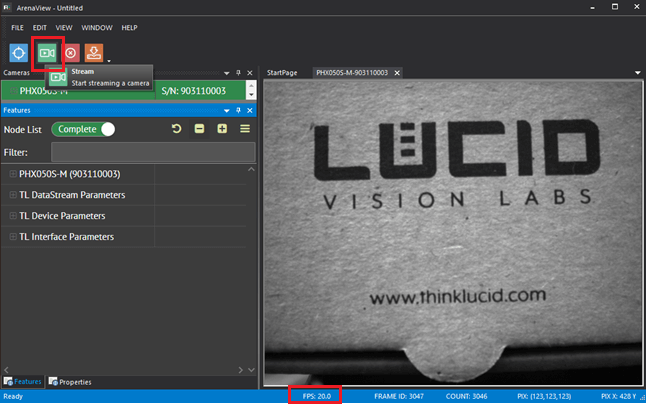Expand the PHX050S-M (903110003) tree node
Image resolution: width=646 pixels, height=404 pixels.
pyautogui.click(x=13, y=174)
